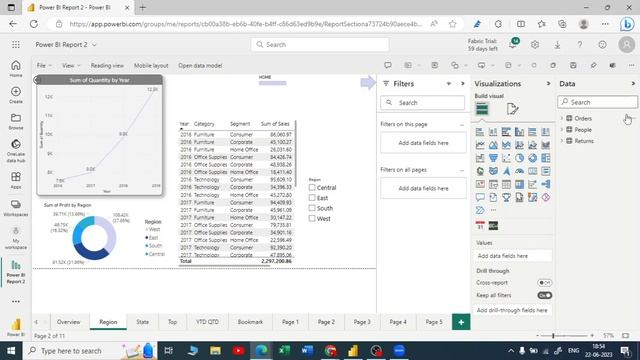Open the Format visual paintbrush tab
The width and height of the screenshot is (640, 360).
pyautogui.click(x=512, y=109)
